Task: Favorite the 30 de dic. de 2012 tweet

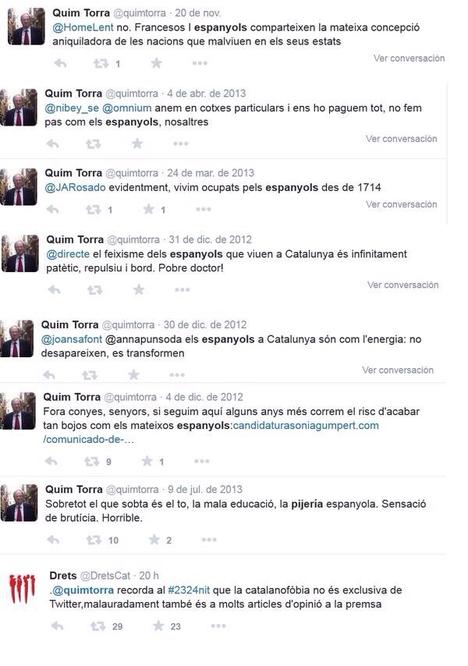Action: (x=134, y=375)
